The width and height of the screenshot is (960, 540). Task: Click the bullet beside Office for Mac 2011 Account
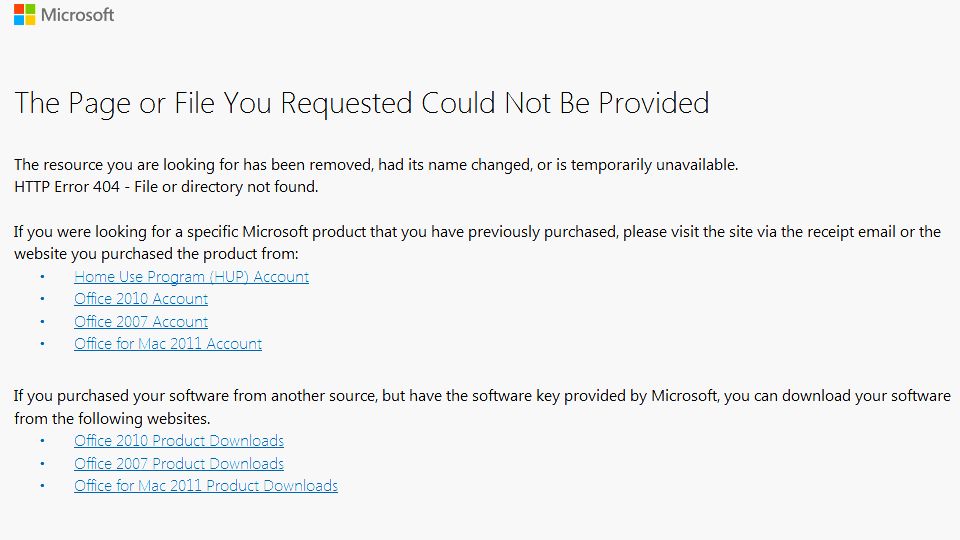[43, 344]
